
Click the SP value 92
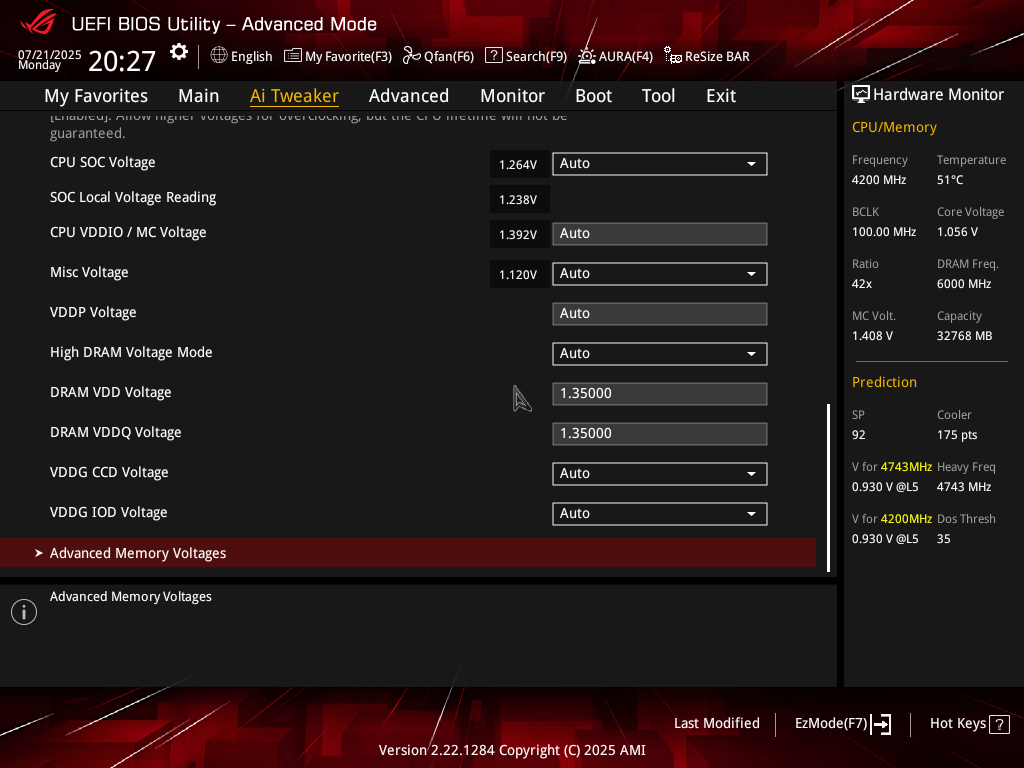pos(859,435)
